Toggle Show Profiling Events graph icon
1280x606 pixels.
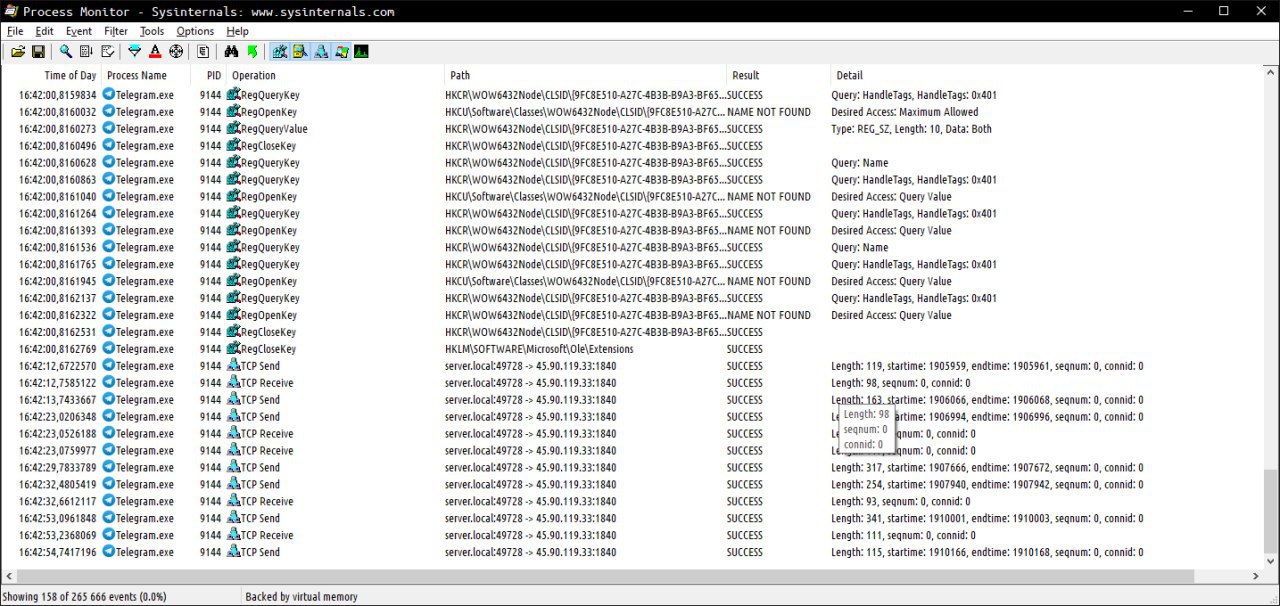(x=361, y=51)
